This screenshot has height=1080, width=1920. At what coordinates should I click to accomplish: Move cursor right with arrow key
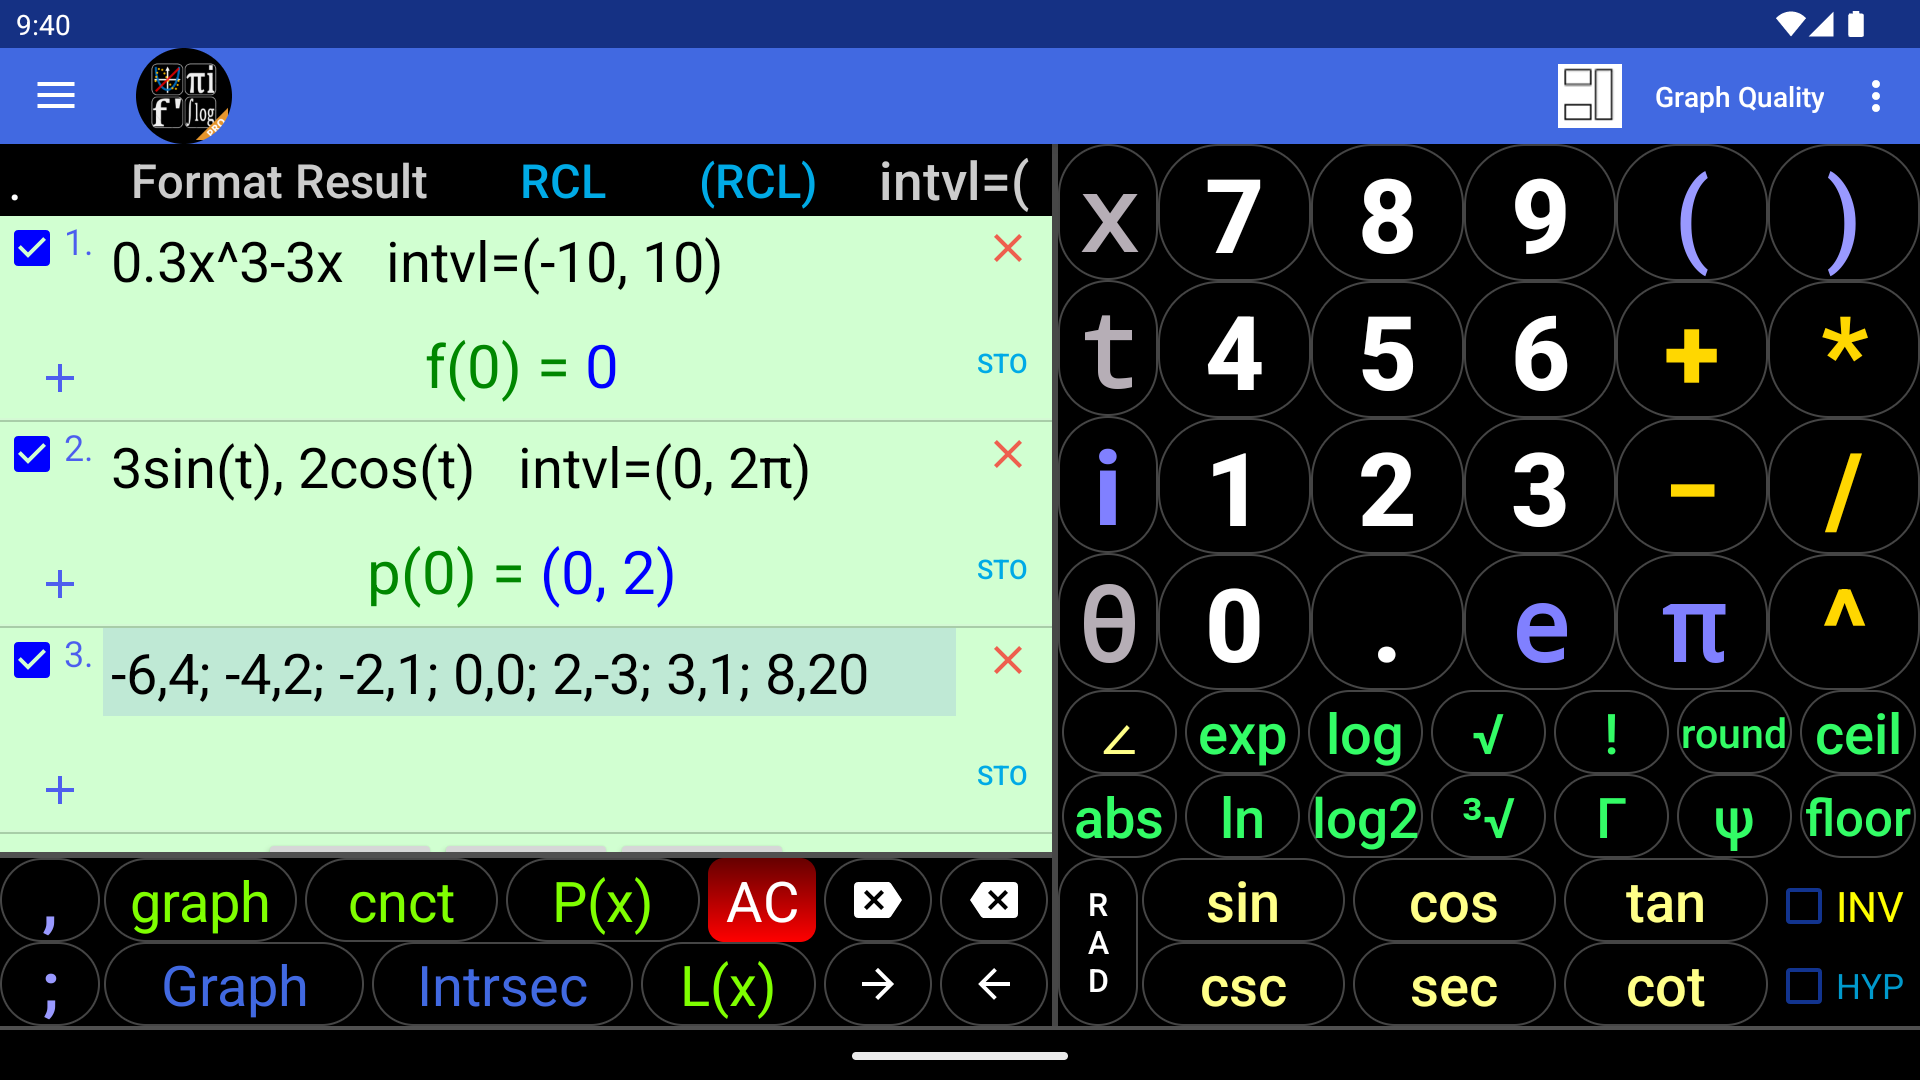tap(877, 985)
